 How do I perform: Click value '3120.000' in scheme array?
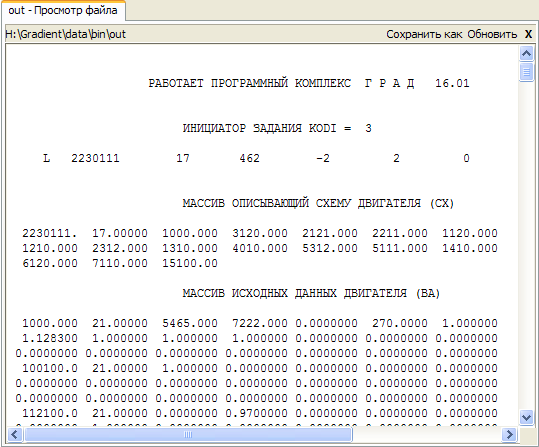[260, 233]
